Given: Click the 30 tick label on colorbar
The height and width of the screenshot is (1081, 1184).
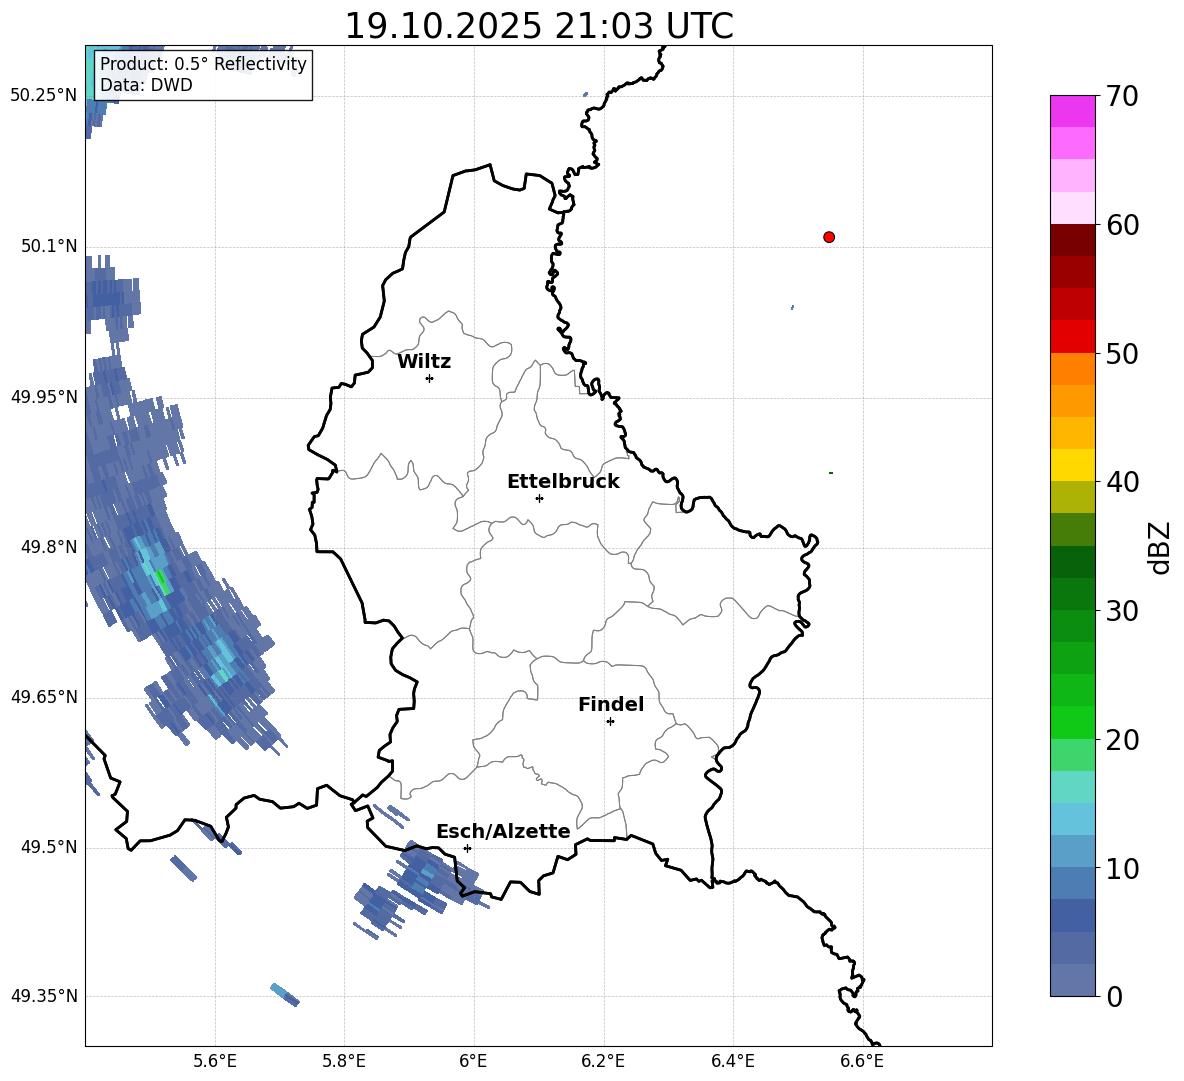Looking at the screenshot, I should click(x=1122, y=611).
